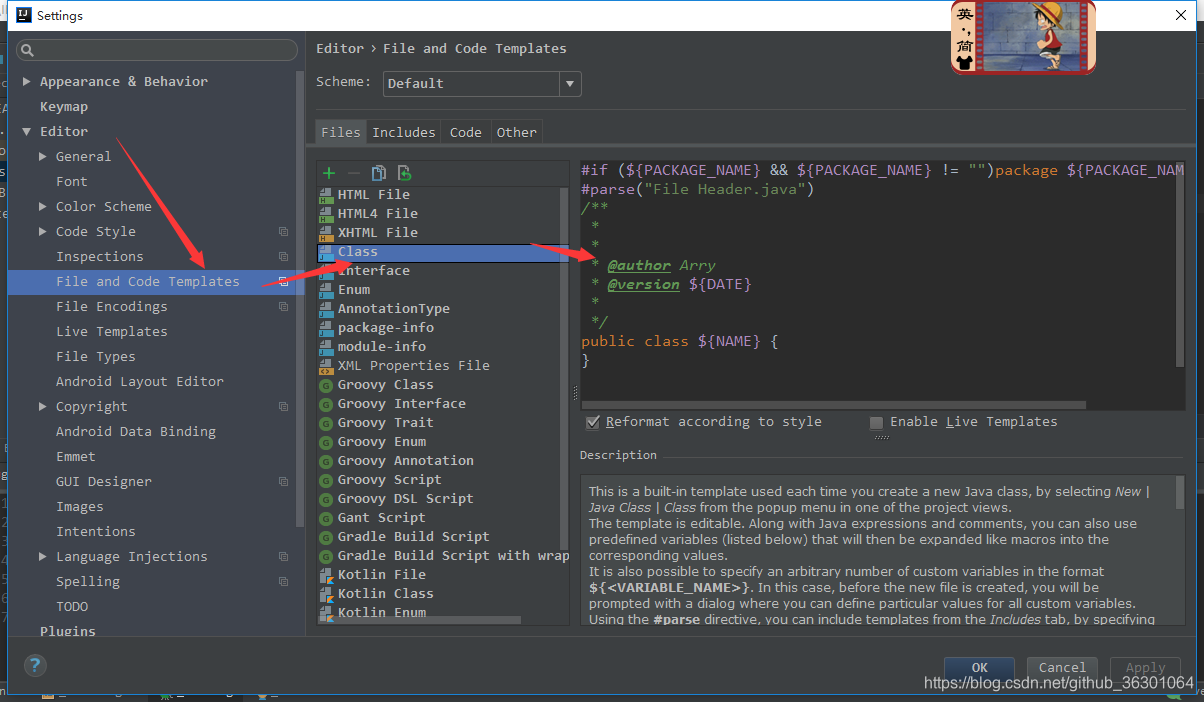Select Groovy Annotation template

406,461
